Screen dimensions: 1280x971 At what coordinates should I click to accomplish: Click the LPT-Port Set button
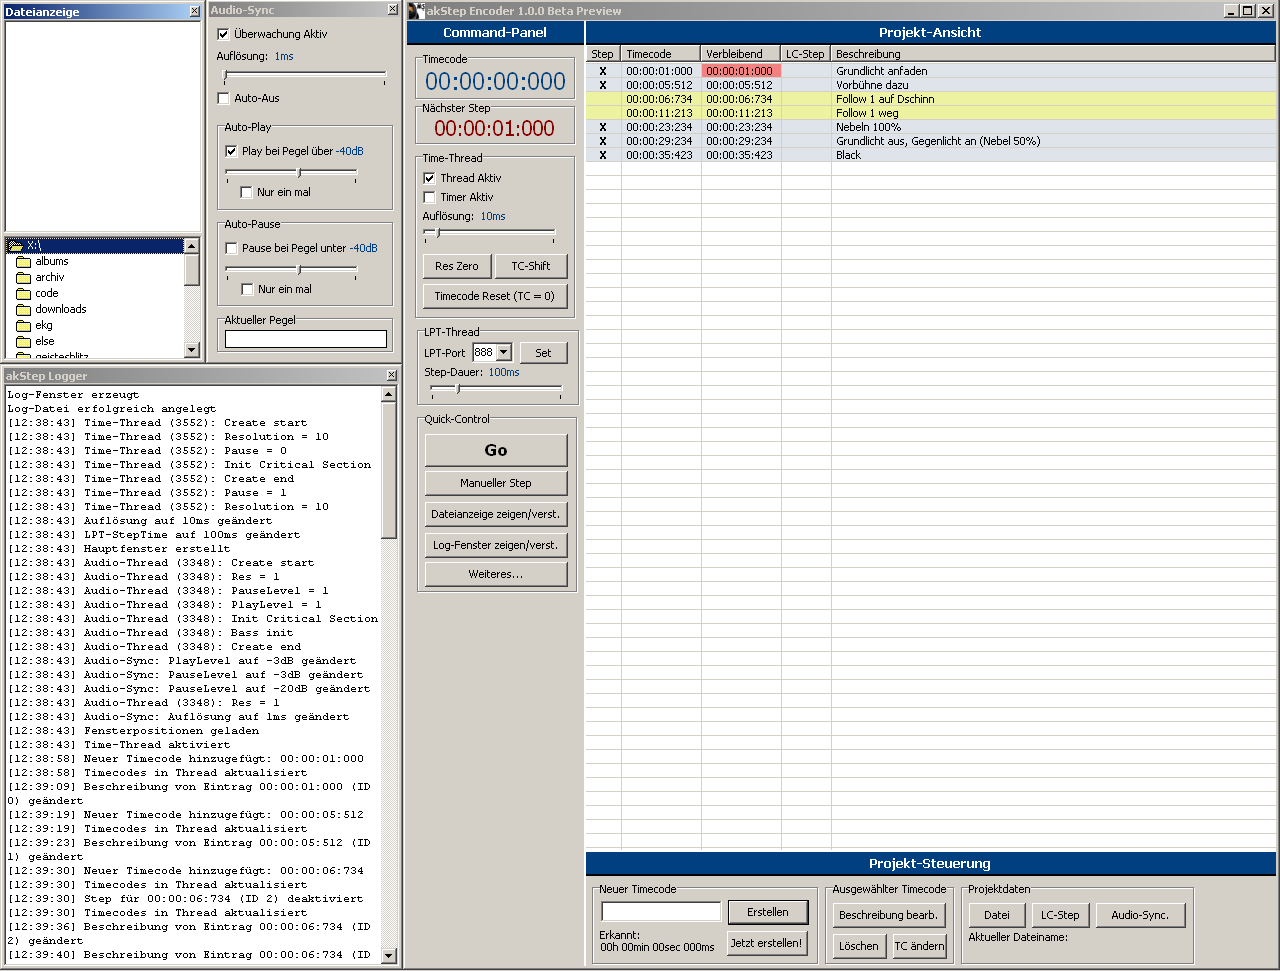coord(543,353)
